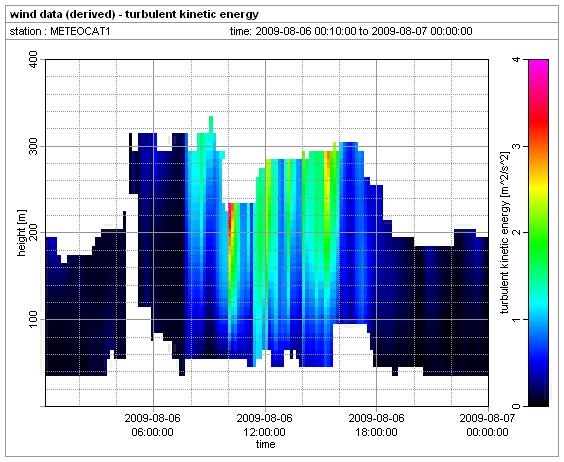Click the 'turbulent kinetic energy [m^2/s^2]' colorbar label
The image size is (564, 462).
click(506, 233)
